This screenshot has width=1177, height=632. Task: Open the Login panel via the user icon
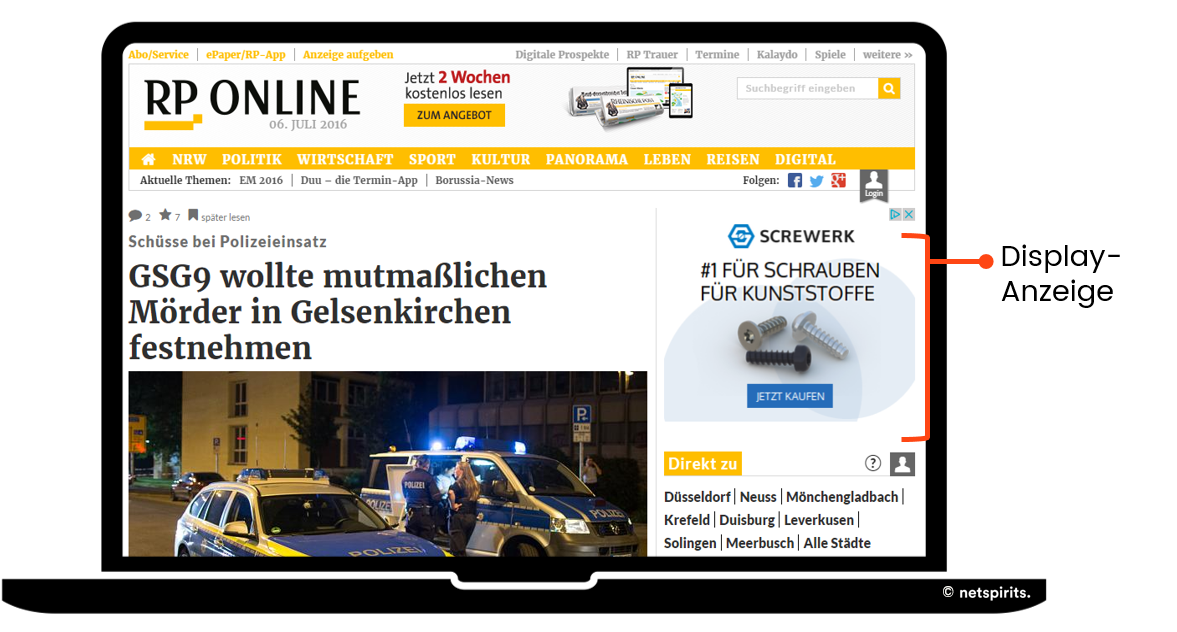point(873,184)
